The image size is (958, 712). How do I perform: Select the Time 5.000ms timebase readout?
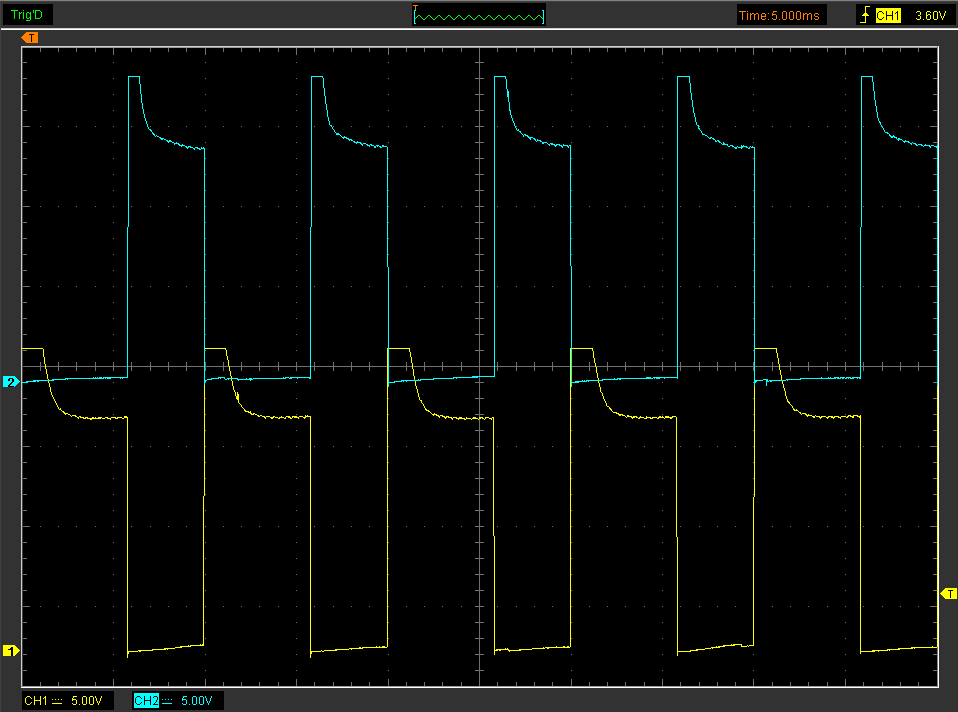pos(781,15)
